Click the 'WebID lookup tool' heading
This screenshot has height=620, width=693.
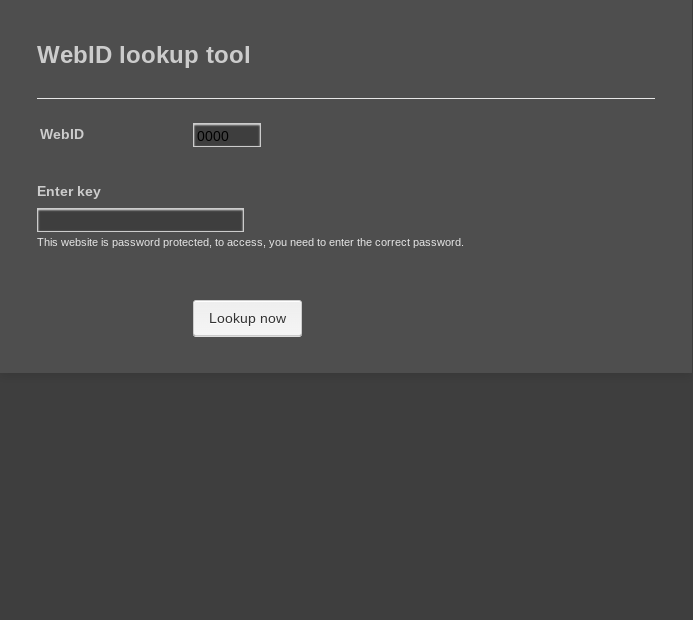click(144, 55)
